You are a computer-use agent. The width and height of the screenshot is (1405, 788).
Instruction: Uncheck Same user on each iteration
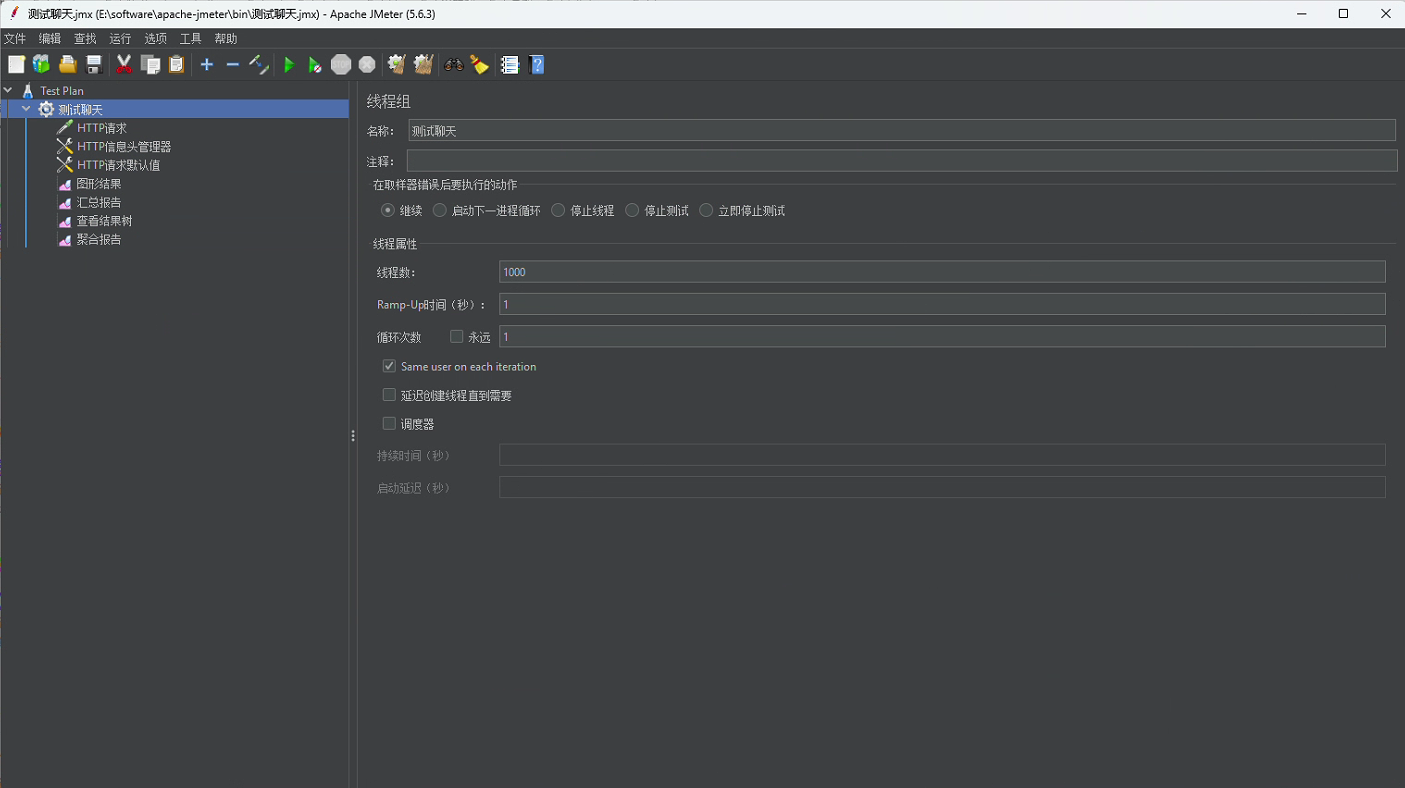(390, 367)
